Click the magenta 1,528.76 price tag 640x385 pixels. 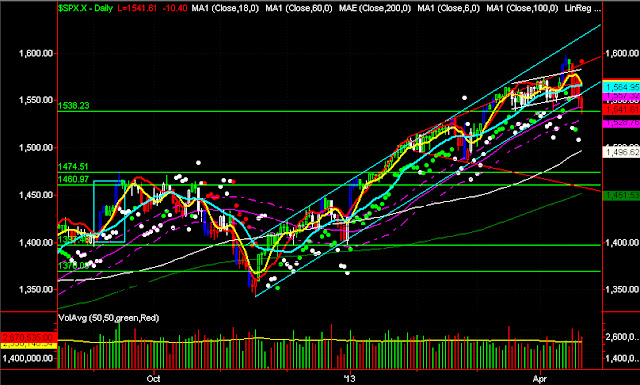pos(621,123)
